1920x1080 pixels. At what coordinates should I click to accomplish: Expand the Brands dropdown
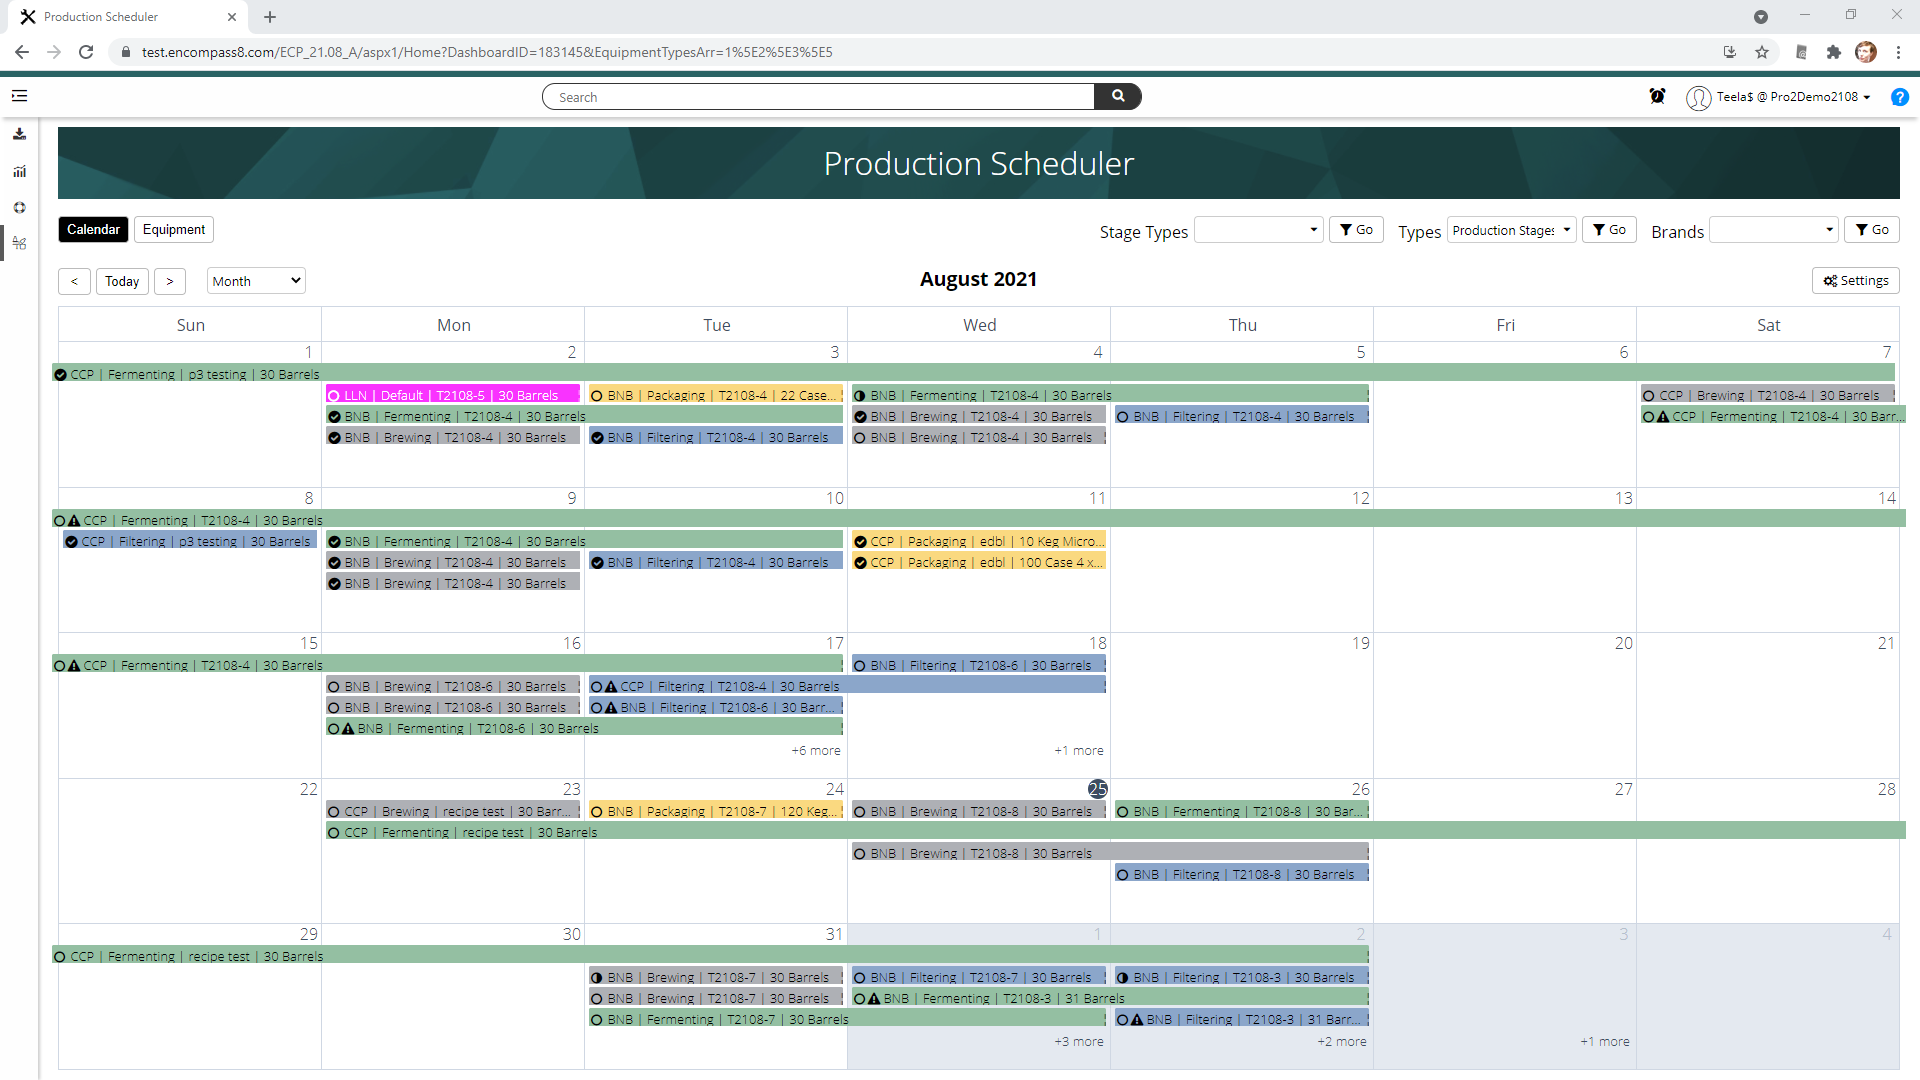[x=1772, y=229]
